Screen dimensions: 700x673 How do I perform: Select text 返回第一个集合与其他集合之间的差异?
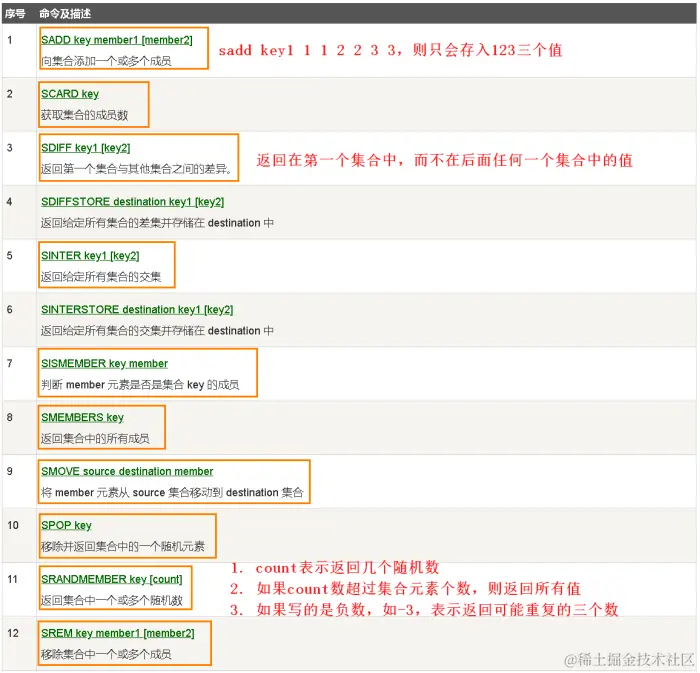[x=136, y=169]
